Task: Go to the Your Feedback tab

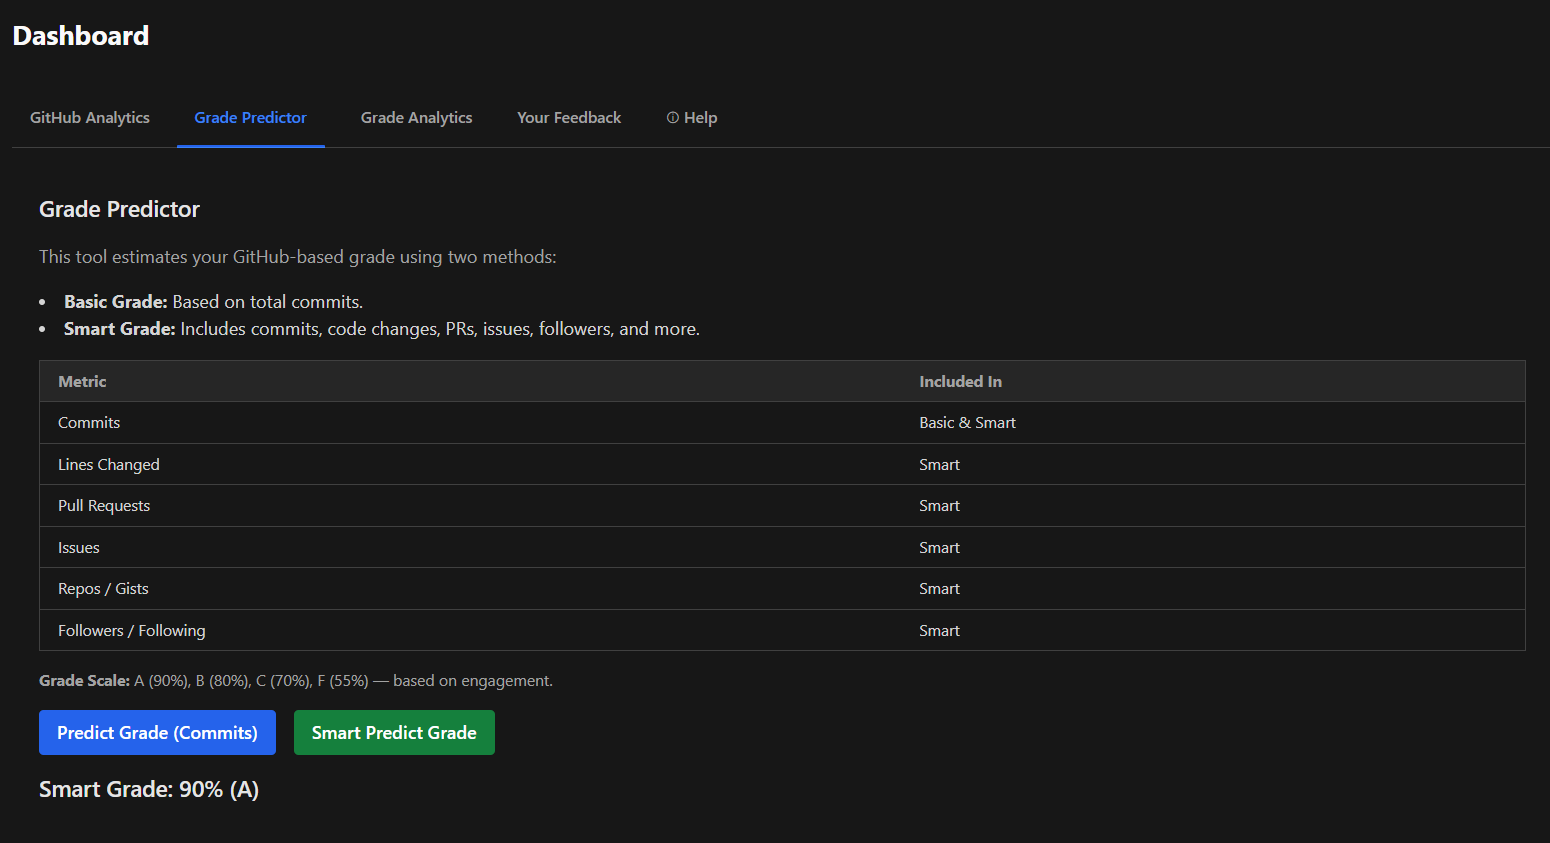Action: click(x=568, y=118)
